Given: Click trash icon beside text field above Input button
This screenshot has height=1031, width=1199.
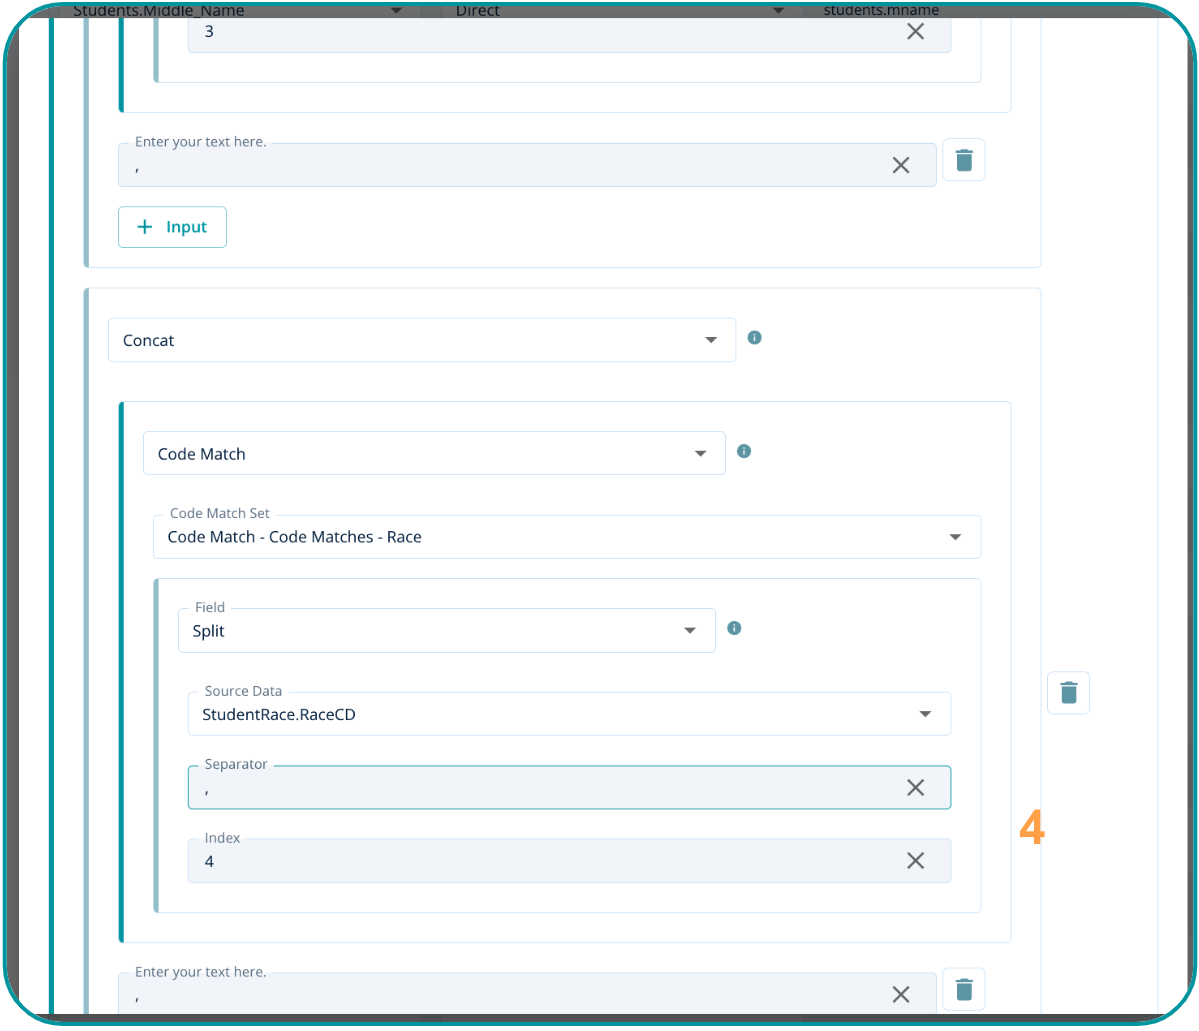Looking at the screenshot, I should tap(964, 160).
